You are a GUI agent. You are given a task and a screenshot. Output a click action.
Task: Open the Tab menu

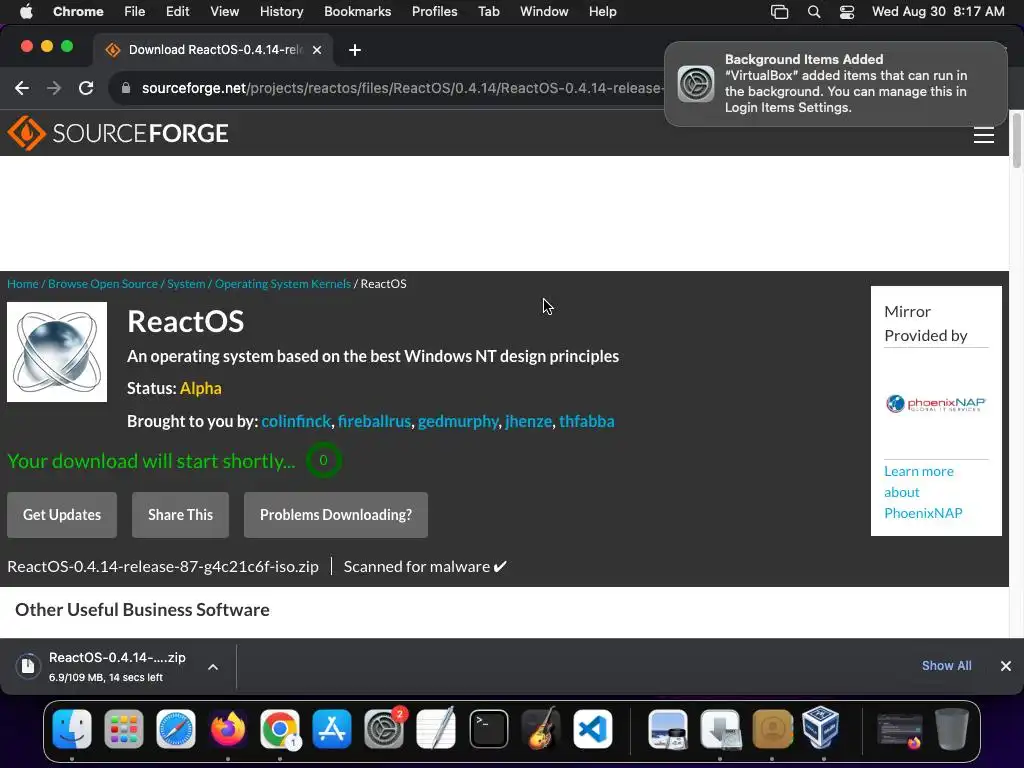(488, 11)
